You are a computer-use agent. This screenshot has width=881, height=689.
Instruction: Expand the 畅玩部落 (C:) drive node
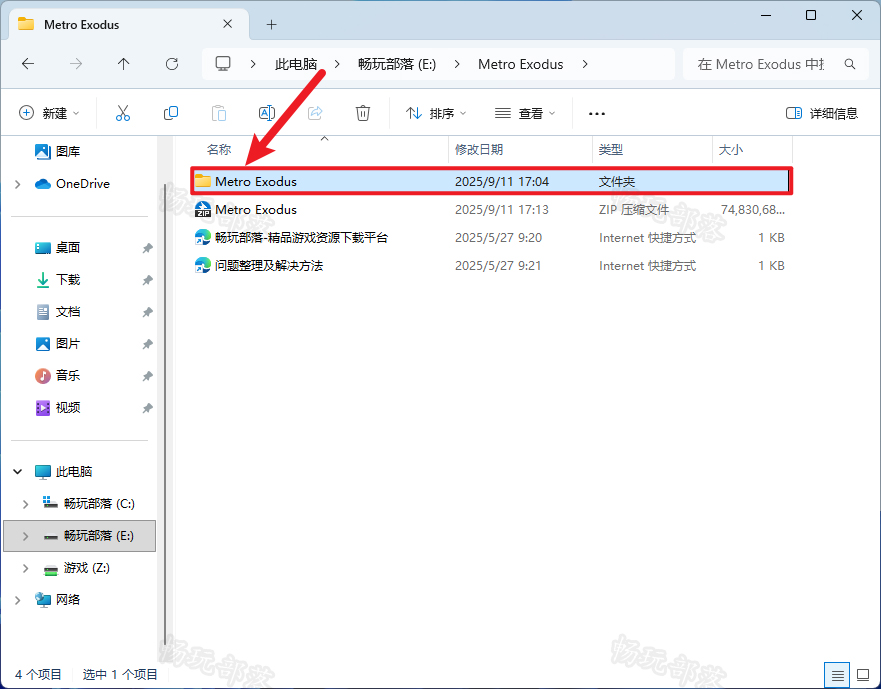pos(25,504)
